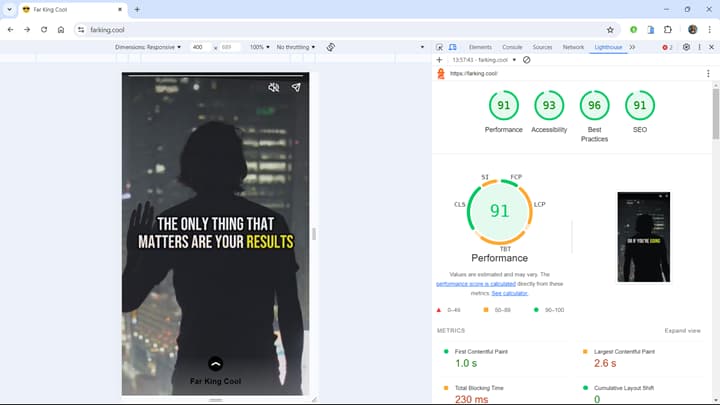The image size is (720, 405).
Task: Switch to the Network tab
Action: pyautogui.click(x=573, y=47)
